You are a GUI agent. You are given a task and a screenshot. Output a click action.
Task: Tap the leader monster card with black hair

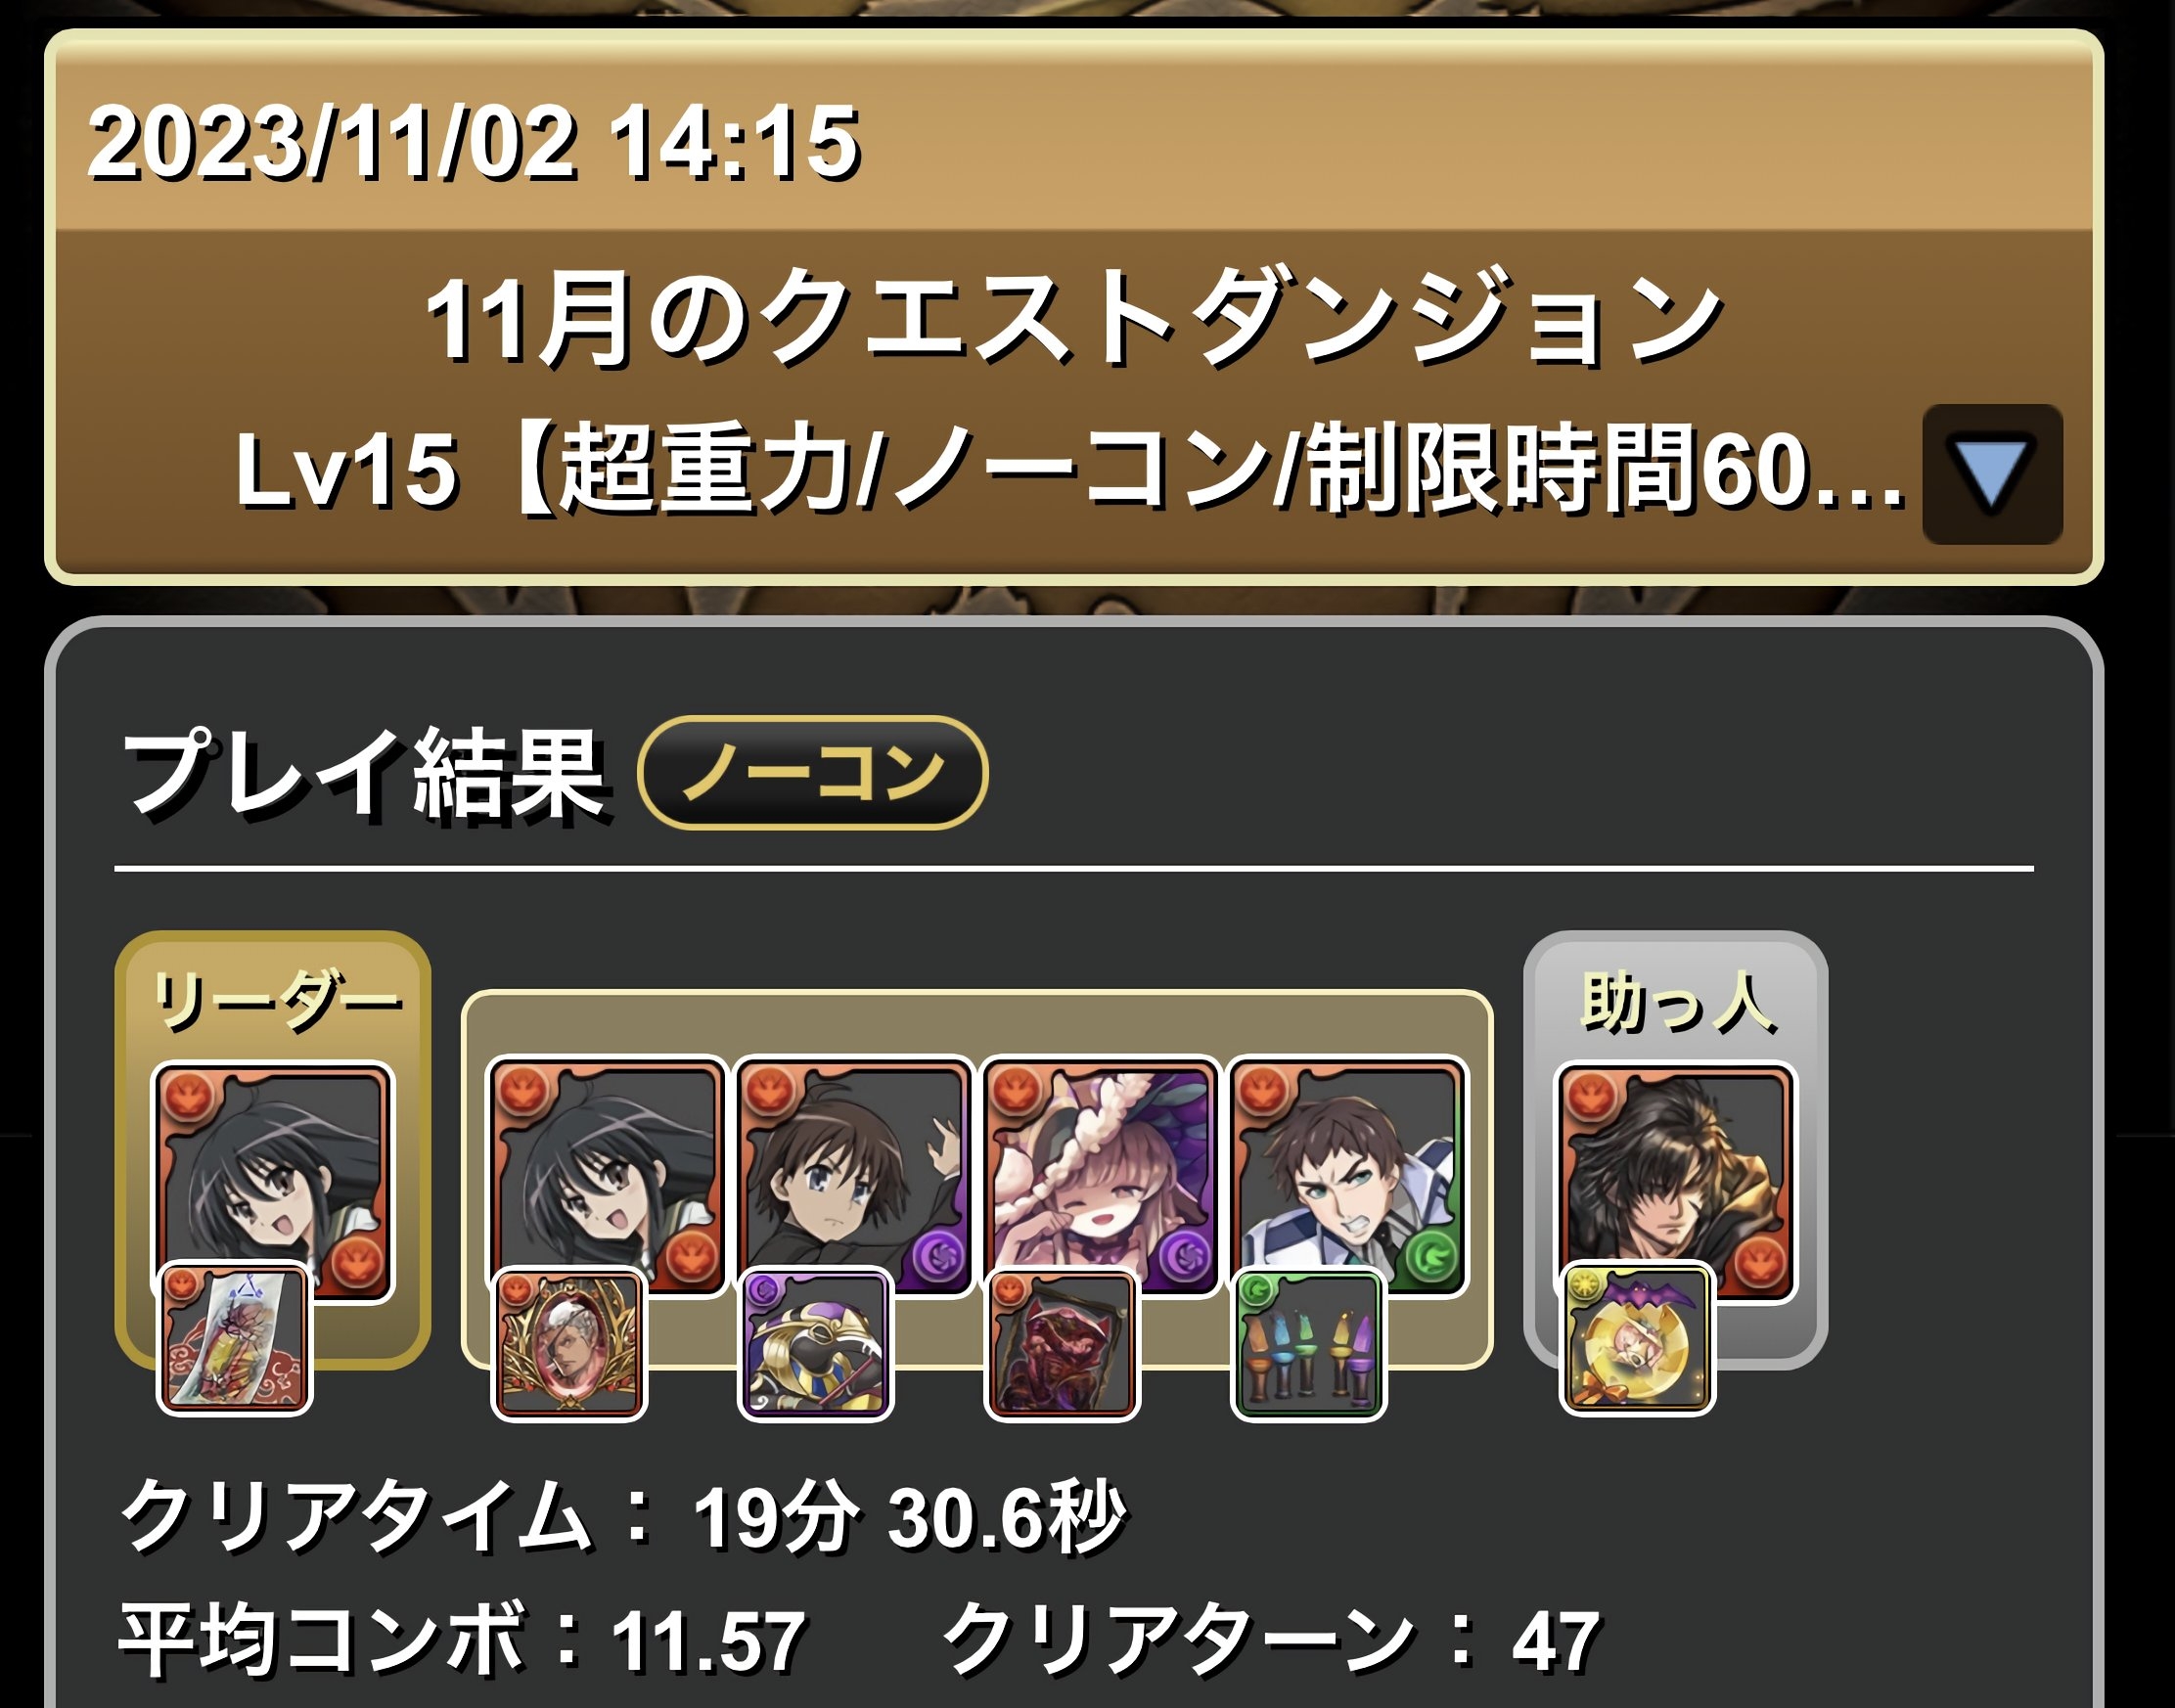[273, 1181]
